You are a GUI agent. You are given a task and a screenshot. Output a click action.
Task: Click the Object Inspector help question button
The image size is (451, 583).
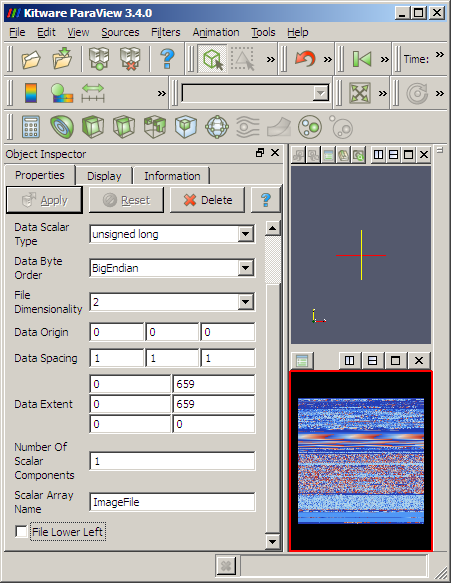pos(265,200)
